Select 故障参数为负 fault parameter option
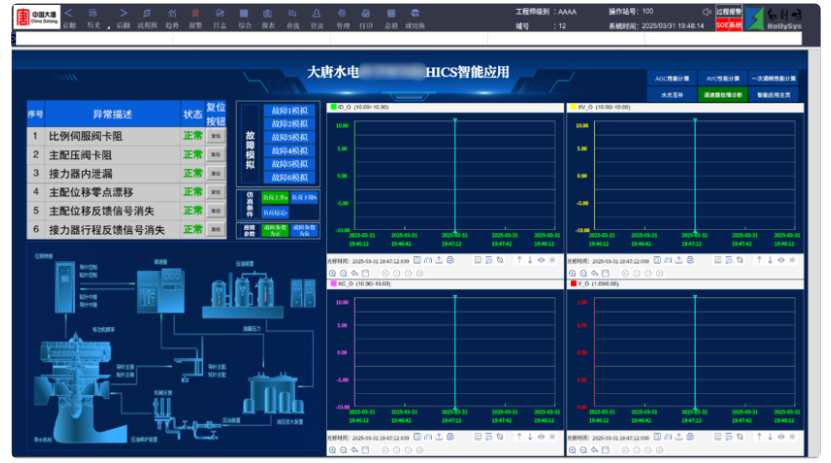 304,230
